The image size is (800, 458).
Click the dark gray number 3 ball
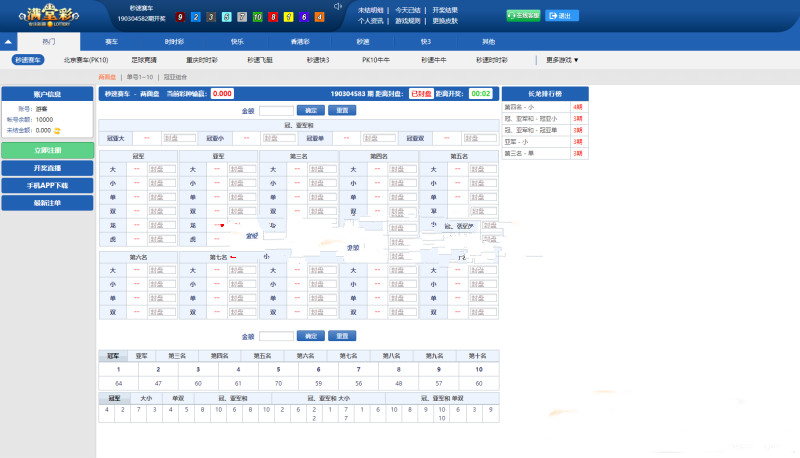pos(211,17)
